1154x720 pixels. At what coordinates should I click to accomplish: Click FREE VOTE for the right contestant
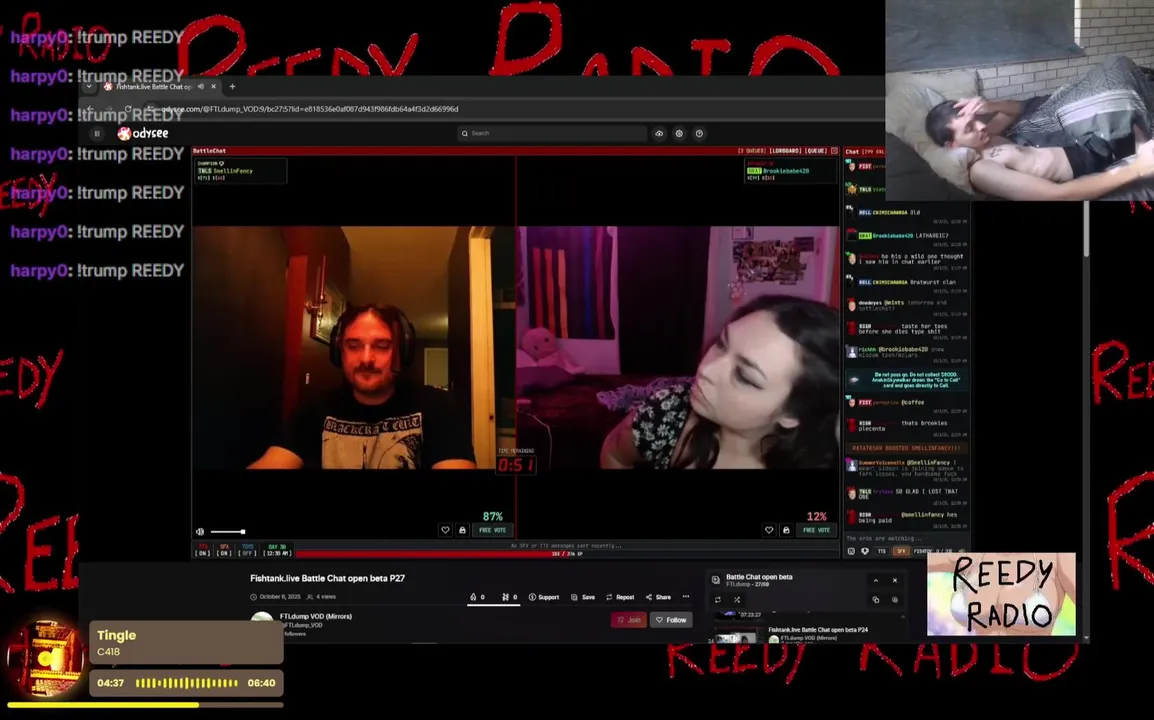[x=816, y=530]
